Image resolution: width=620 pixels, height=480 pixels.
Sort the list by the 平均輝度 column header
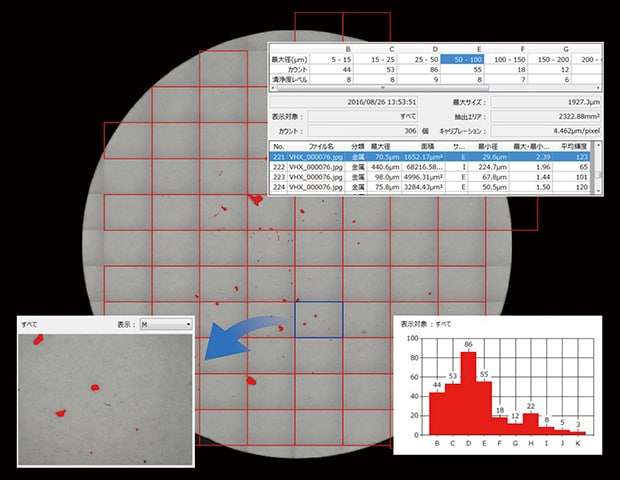pos(574,146)
